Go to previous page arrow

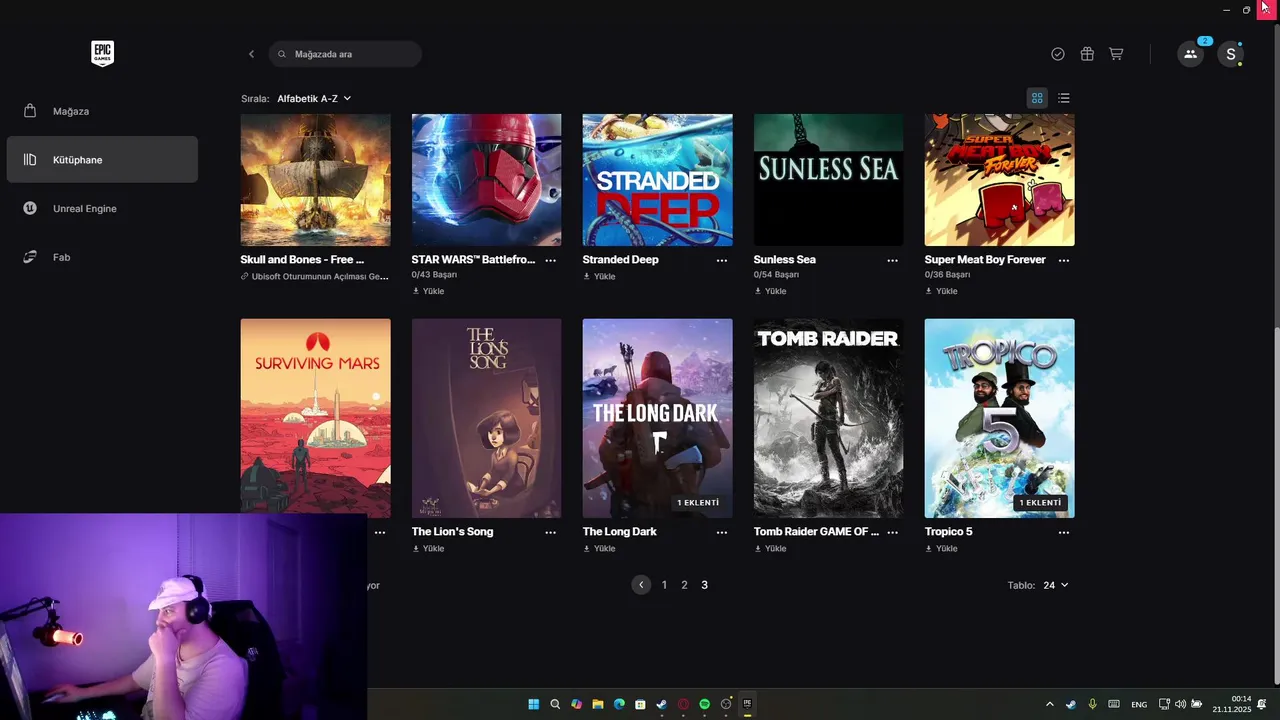tap(641, 585)
